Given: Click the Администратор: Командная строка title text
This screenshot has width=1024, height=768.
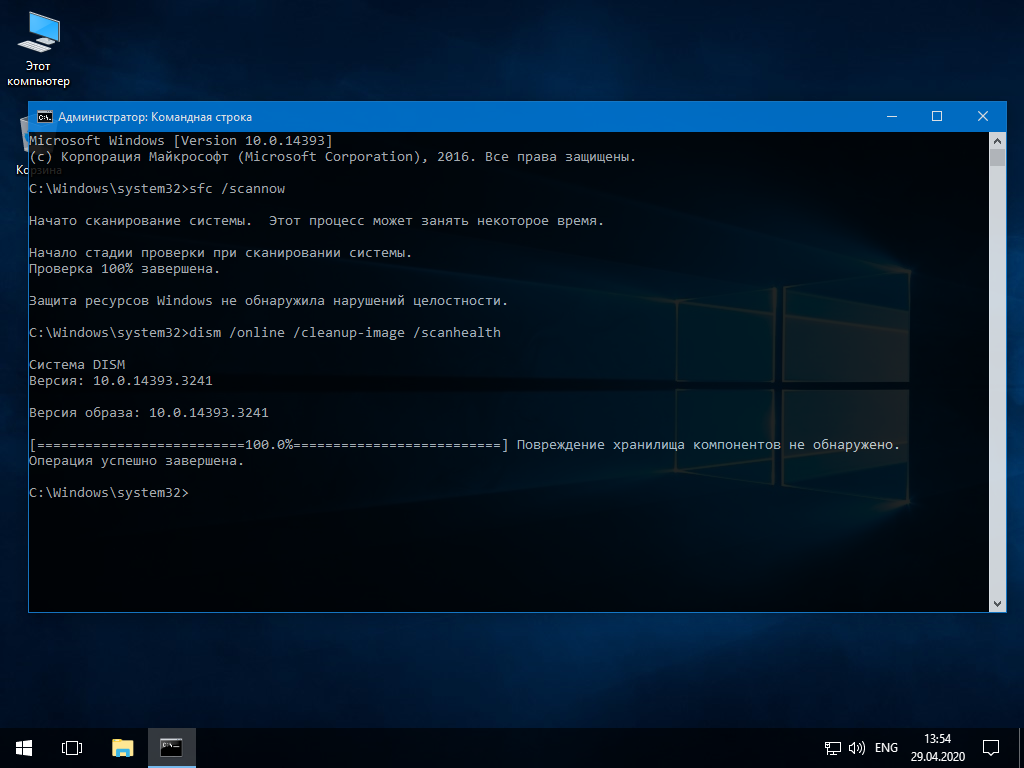Looking at the screenshot, I should tap(155, 117).
